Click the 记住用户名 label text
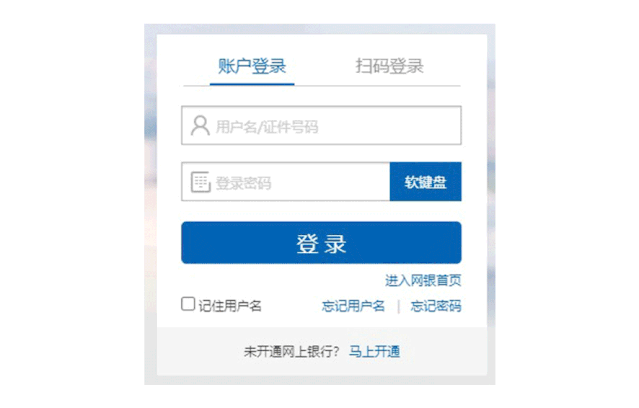 click(230, 306)
